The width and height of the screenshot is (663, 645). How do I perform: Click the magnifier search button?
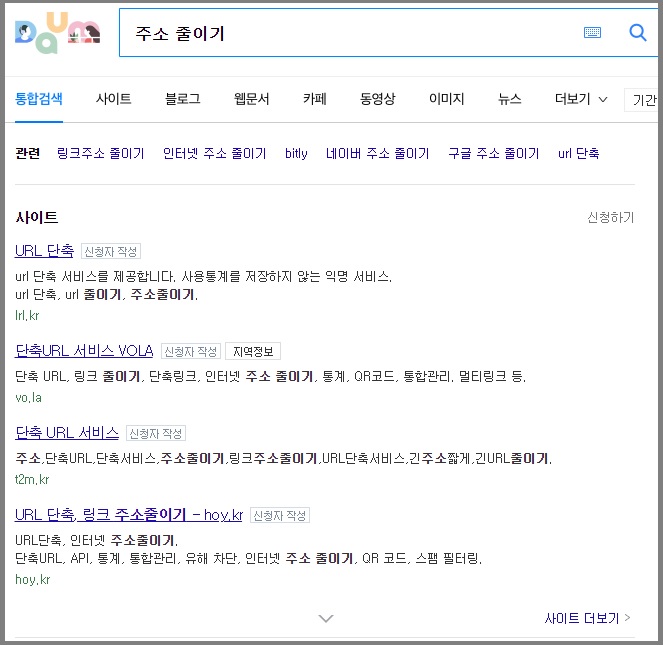pos(638,33)
